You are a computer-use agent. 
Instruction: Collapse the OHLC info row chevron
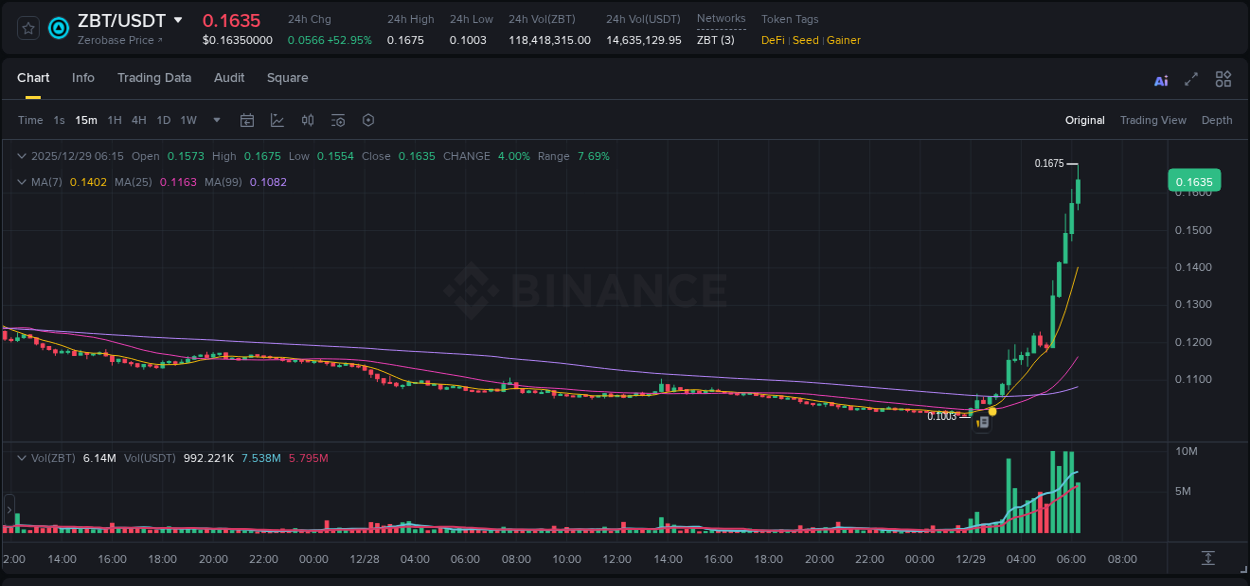click(x=21, y=156)
